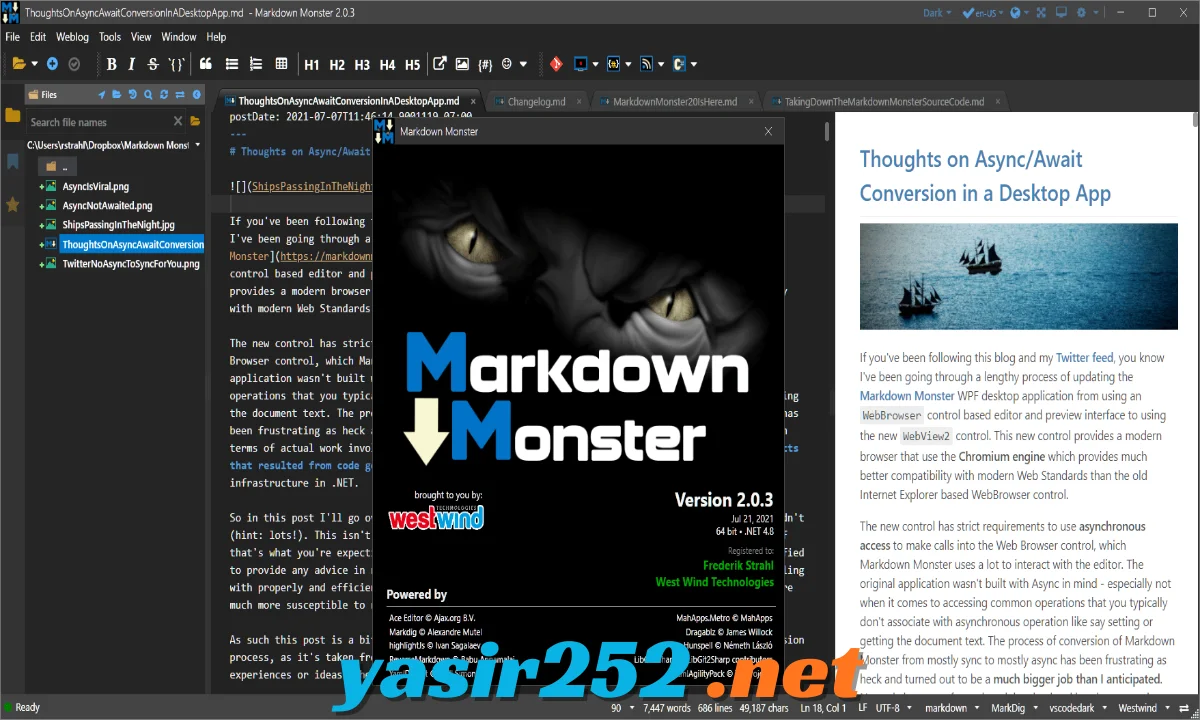
Task: Create new document with plus icon
Action: pos(52,64)
